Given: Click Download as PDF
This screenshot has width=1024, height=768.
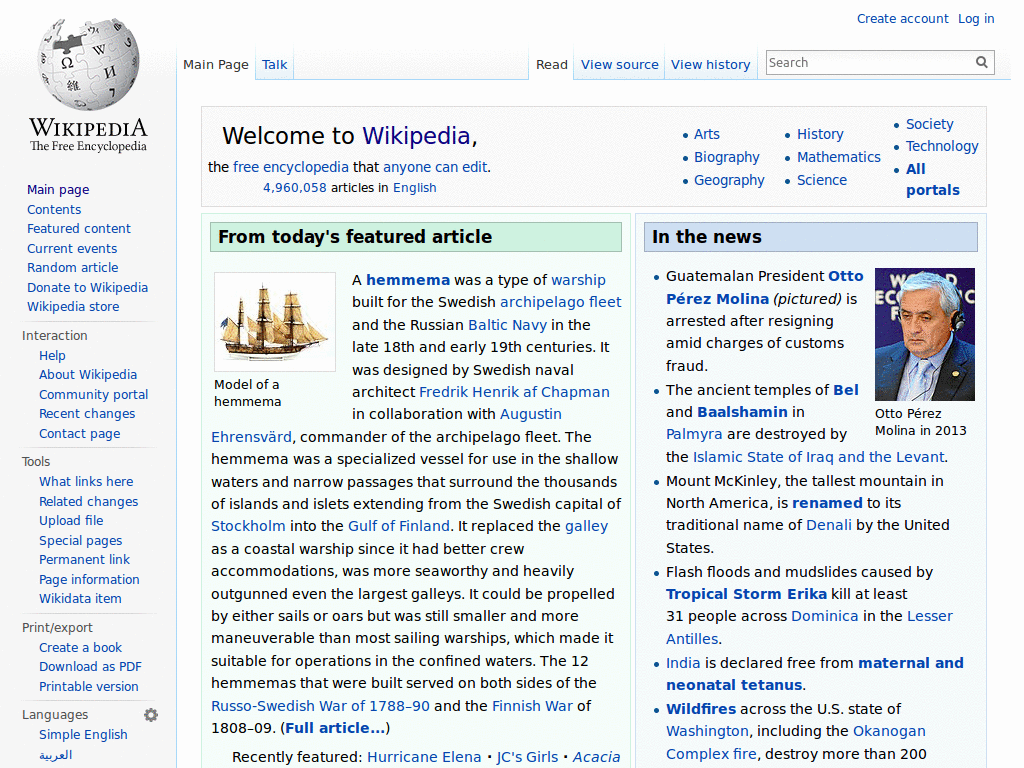Looking at the screenshot, I should (90, 667).
